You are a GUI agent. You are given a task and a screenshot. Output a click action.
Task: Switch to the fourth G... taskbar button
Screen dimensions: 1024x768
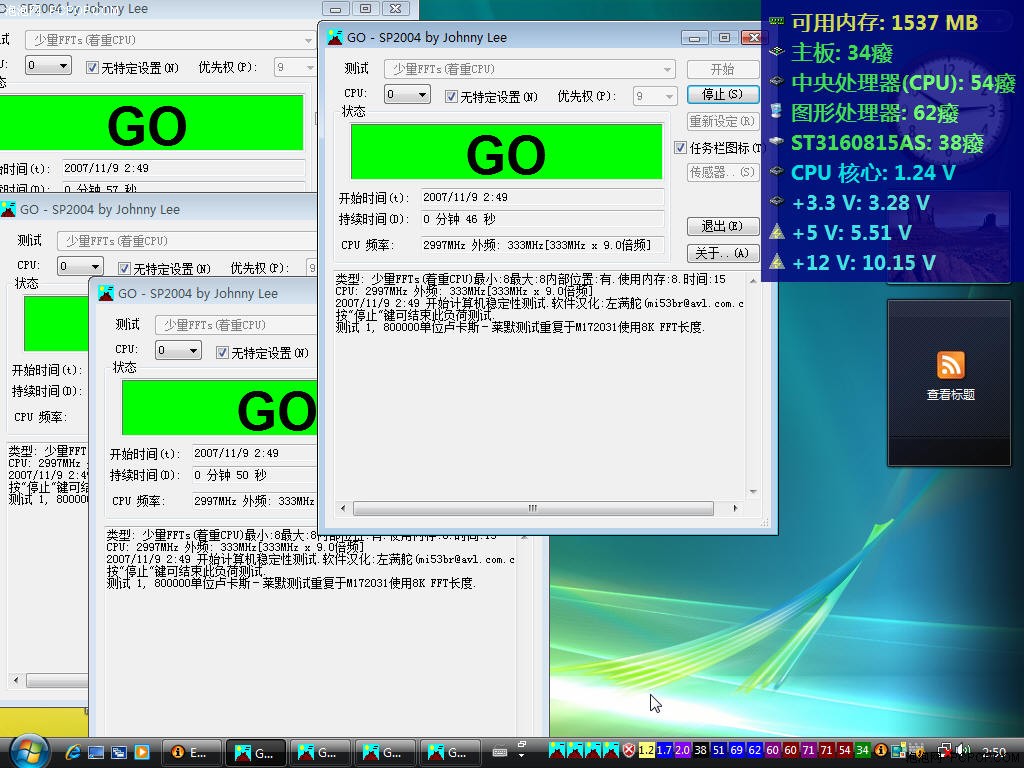point(449,752)
